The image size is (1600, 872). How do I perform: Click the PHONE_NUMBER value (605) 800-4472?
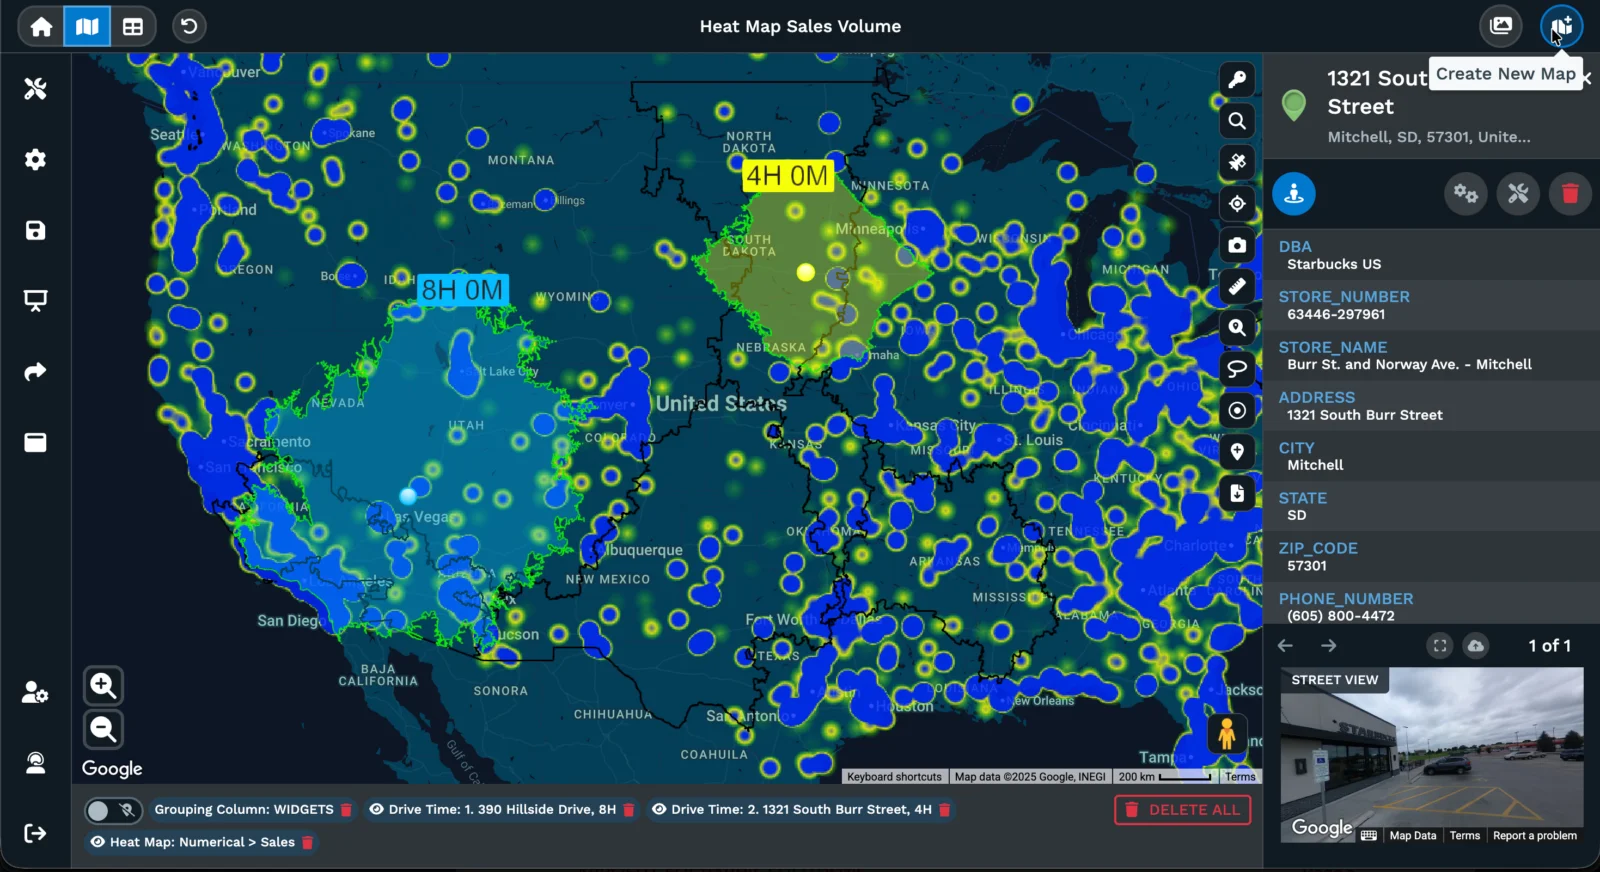(x=1341, y=616)
